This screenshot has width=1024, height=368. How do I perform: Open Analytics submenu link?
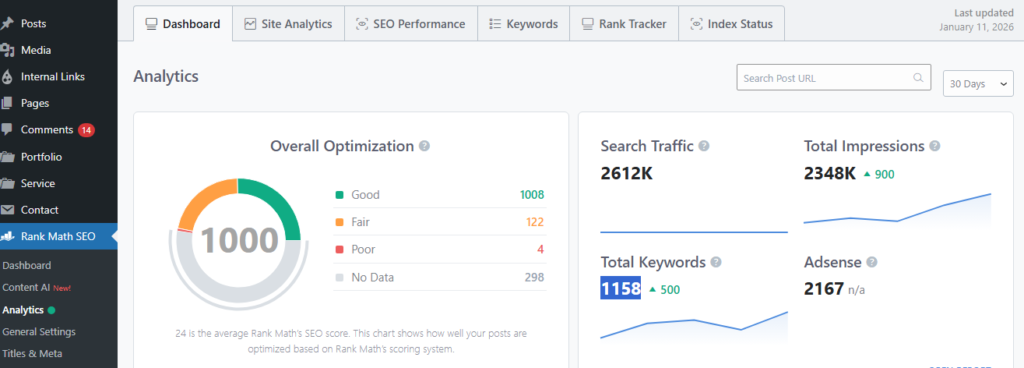23,310
